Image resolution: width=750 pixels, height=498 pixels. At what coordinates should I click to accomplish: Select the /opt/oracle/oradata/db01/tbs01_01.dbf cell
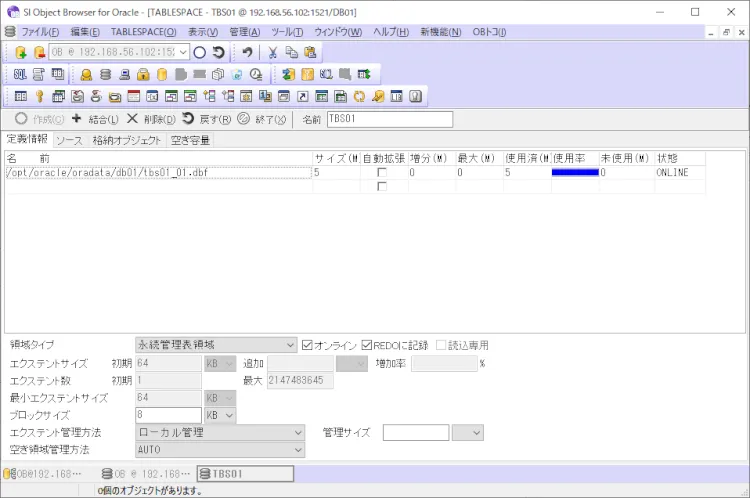158,172
